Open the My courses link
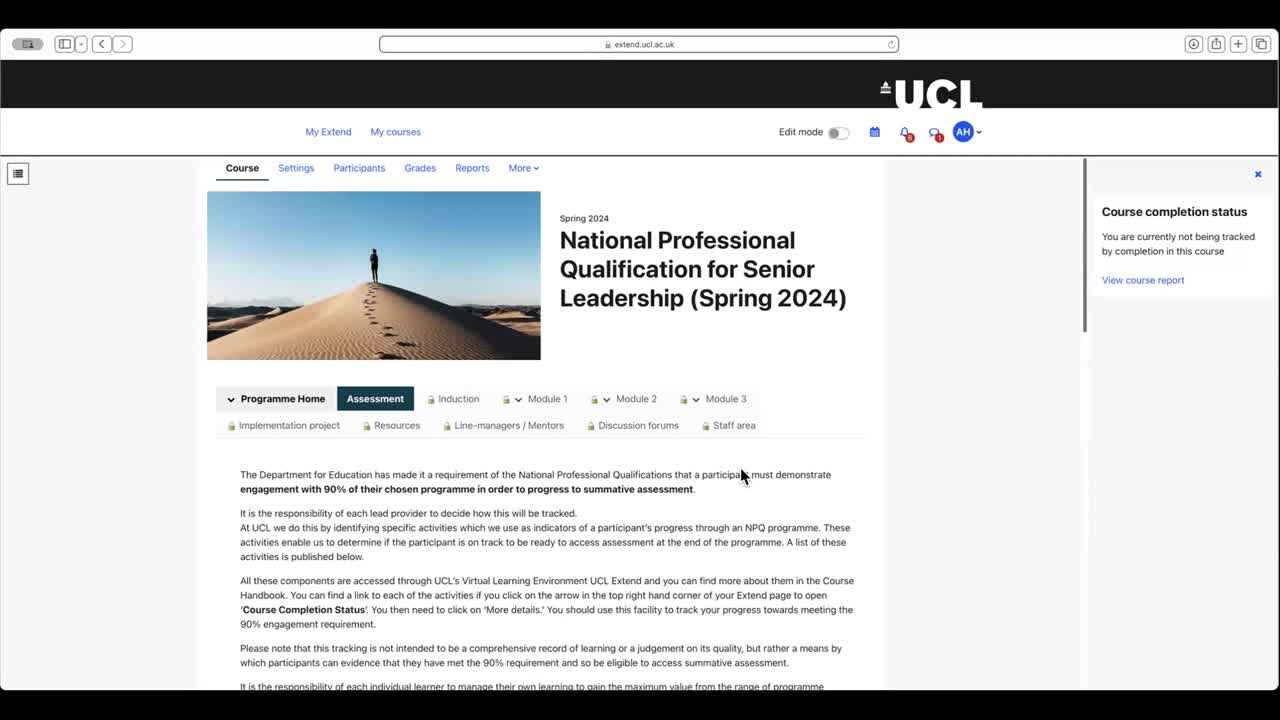The width and height of the screenshot is (1280, 720). point(395,131)
